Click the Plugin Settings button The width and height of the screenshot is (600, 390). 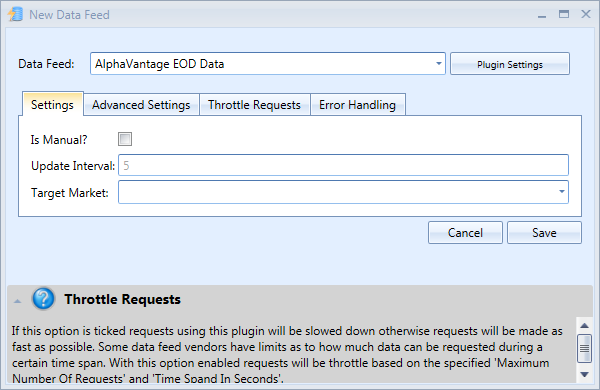click(510, 64)
